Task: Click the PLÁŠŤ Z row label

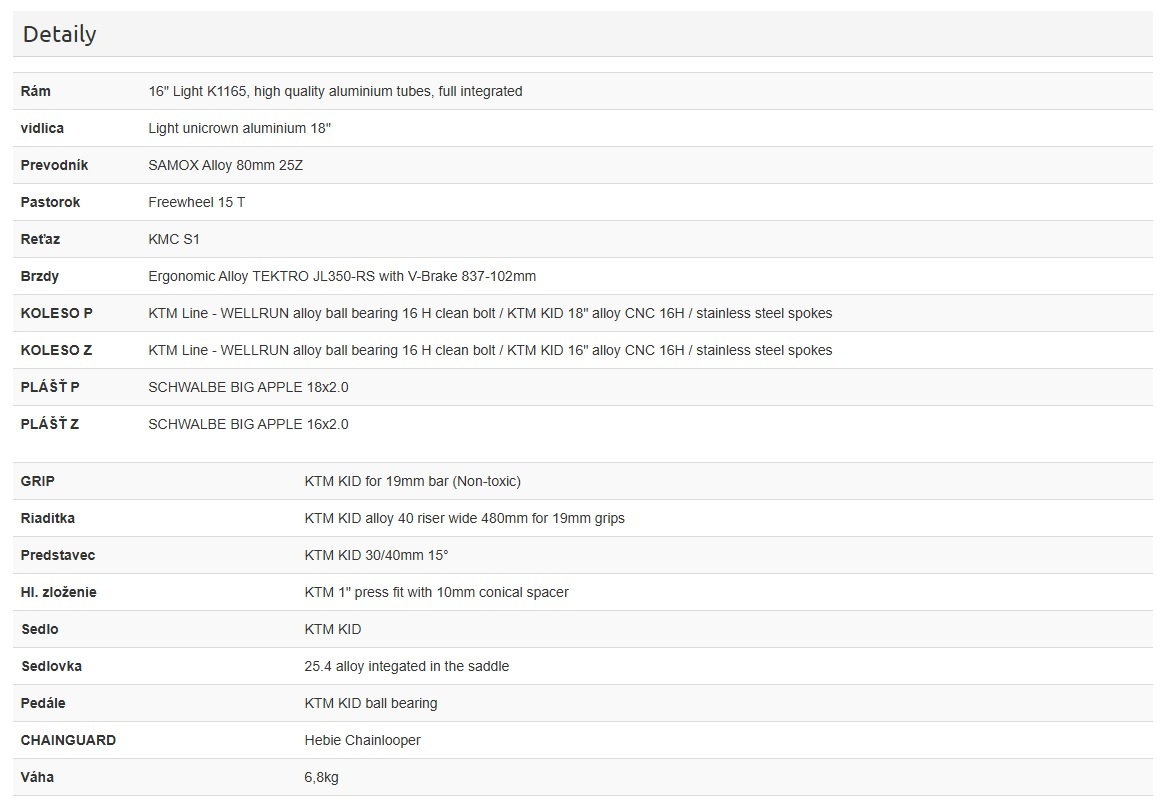Action: 50,424
